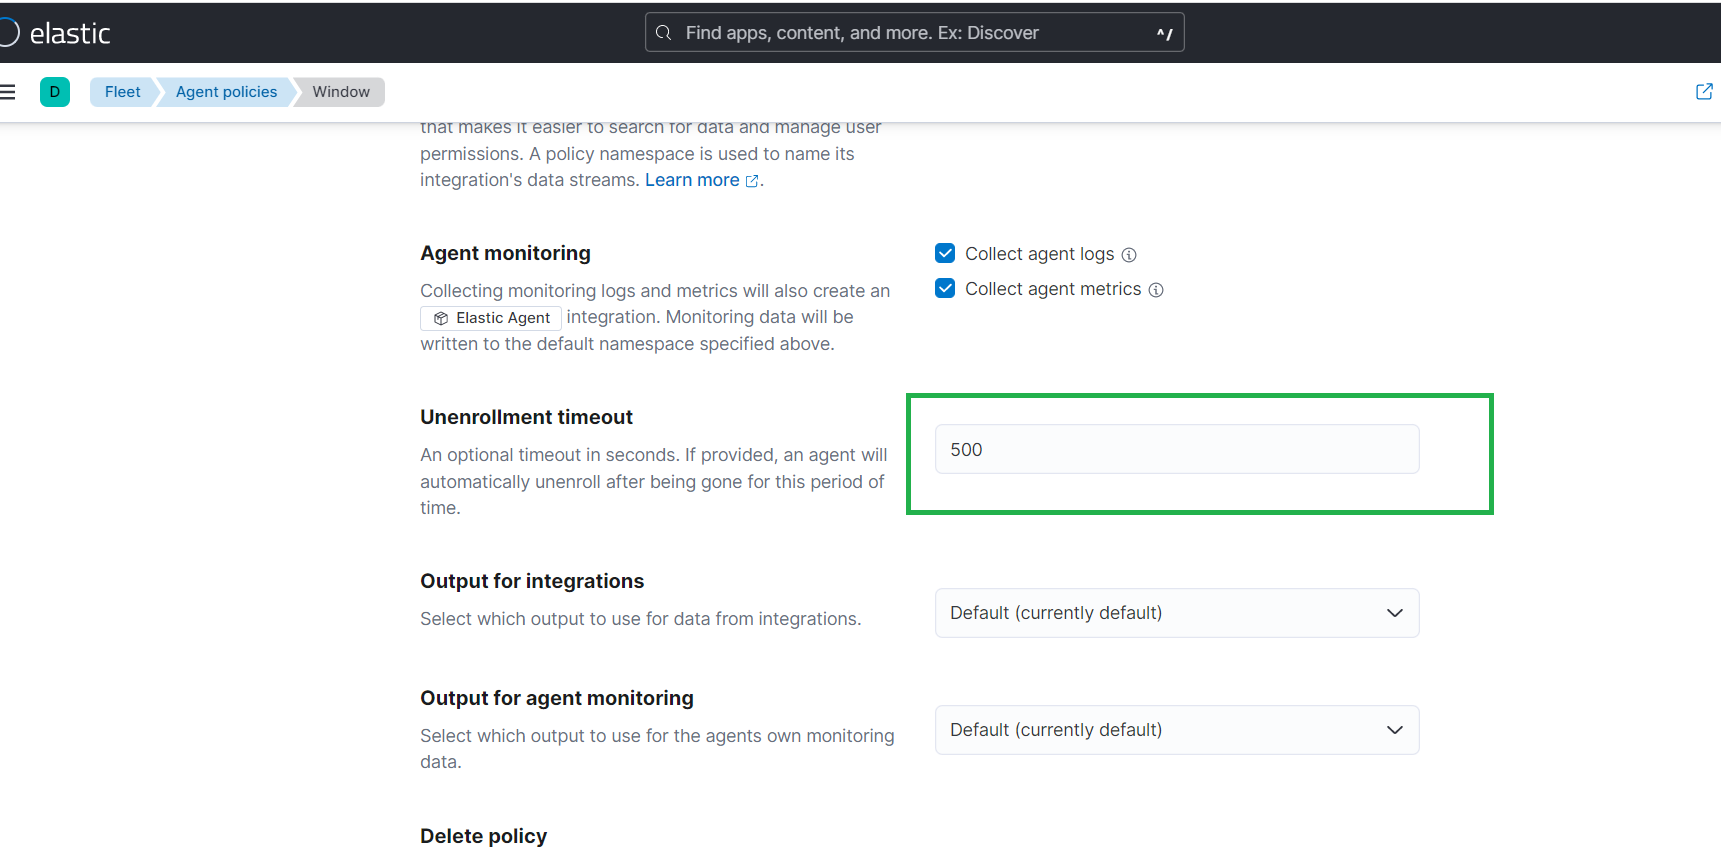The height and width of the screenshot is (862, 1721).
Task: Uncheck Collect agent logs checkbox
Action: pyautogui.click(x=945, y=253)
